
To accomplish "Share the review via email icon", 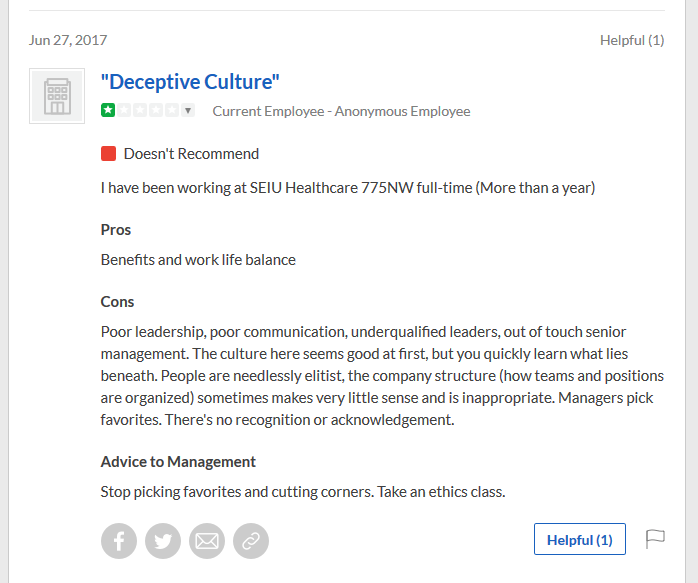I will 207,541.
